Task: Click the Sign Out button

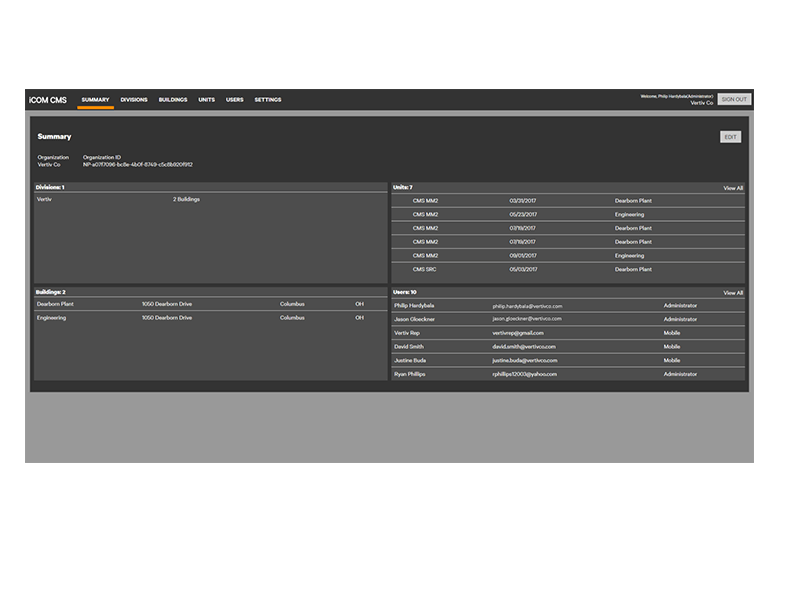Action: [x=734, y=99]
